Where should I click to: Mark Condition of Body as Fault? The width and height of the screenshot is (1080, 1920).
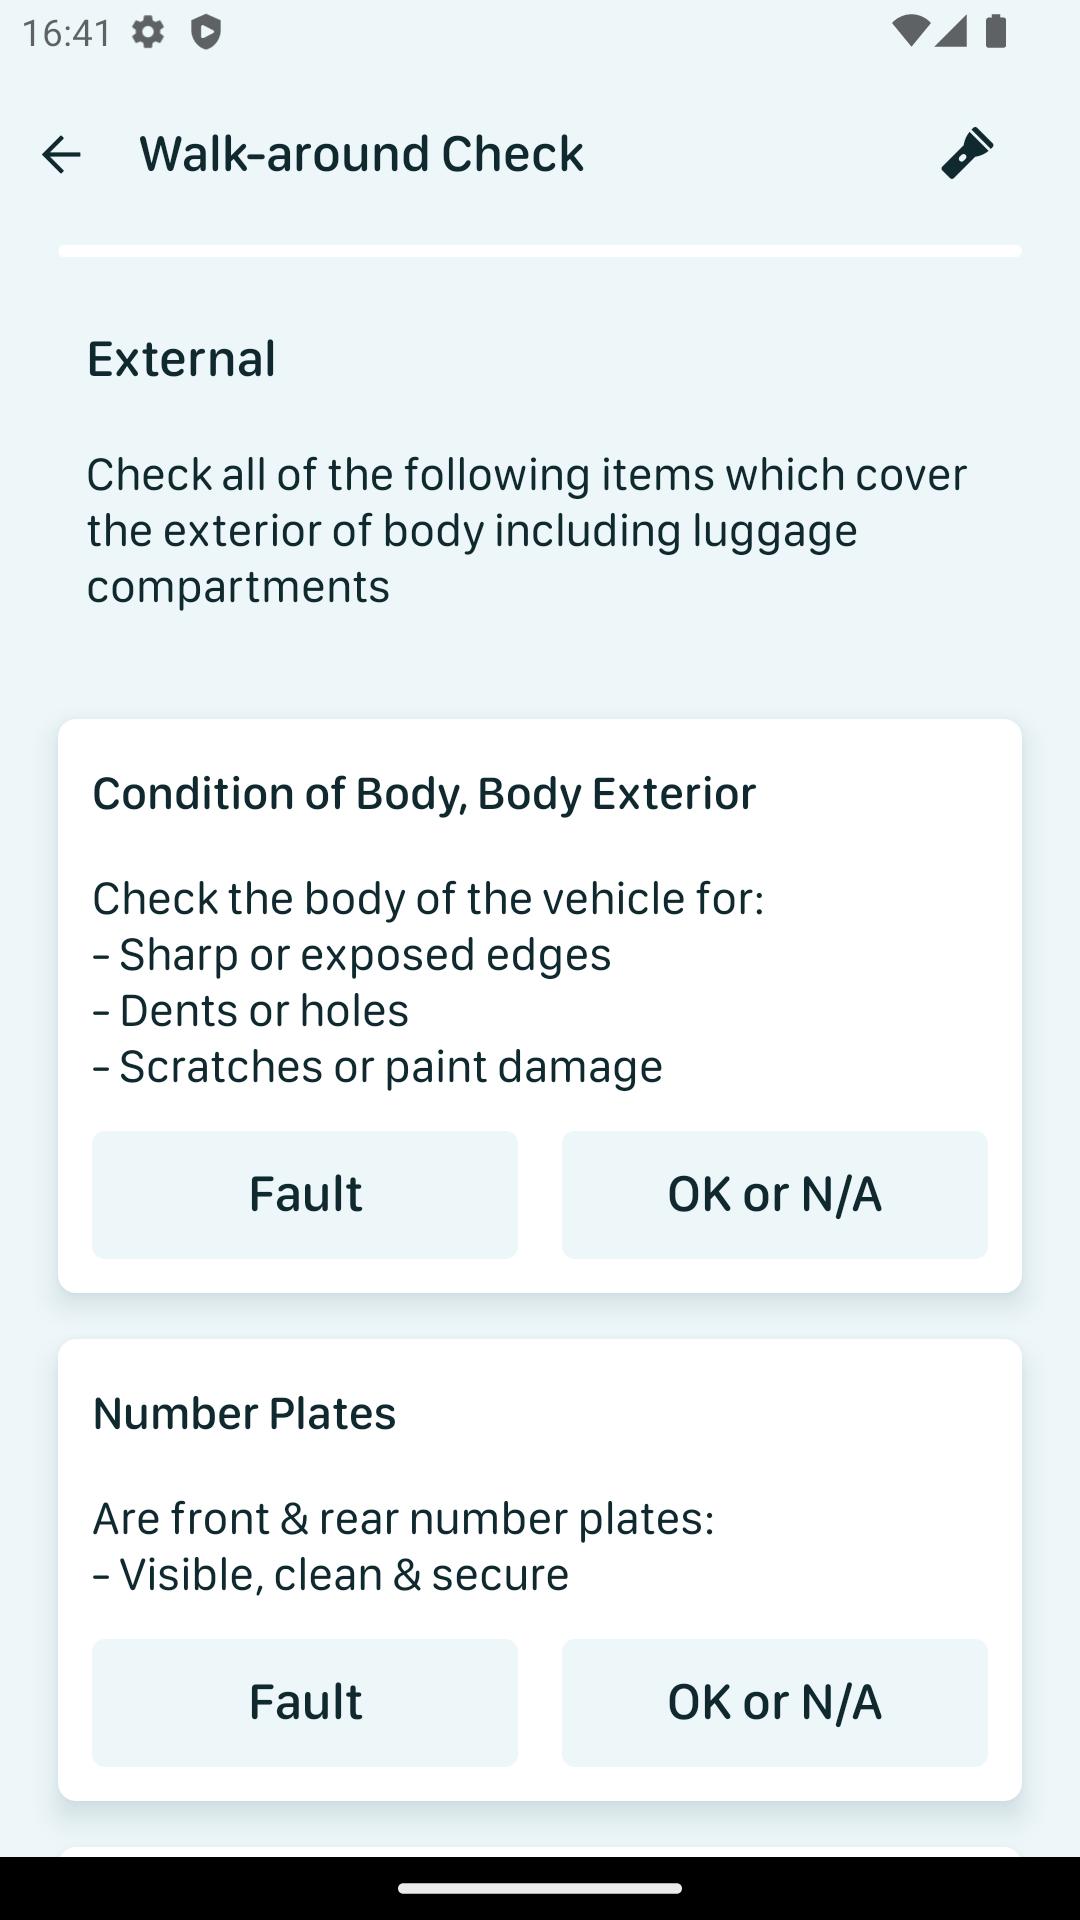[x=305, y=1194]
